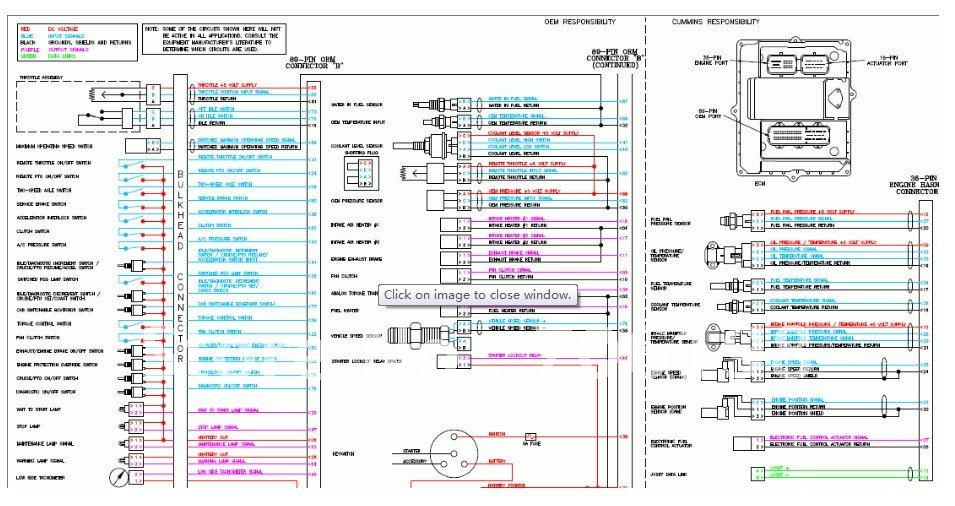Click the engine position sensor symbol
Image resolution: width=955 pixels, height=506 pixels.
(x=726, y=406)
